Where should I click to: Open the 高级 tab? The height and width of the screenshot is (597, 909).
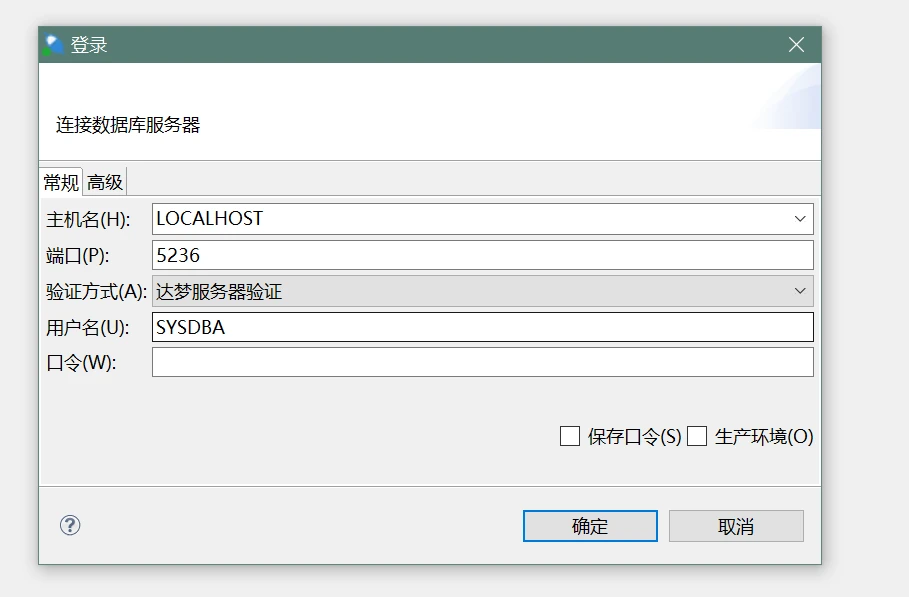(105, 182)
